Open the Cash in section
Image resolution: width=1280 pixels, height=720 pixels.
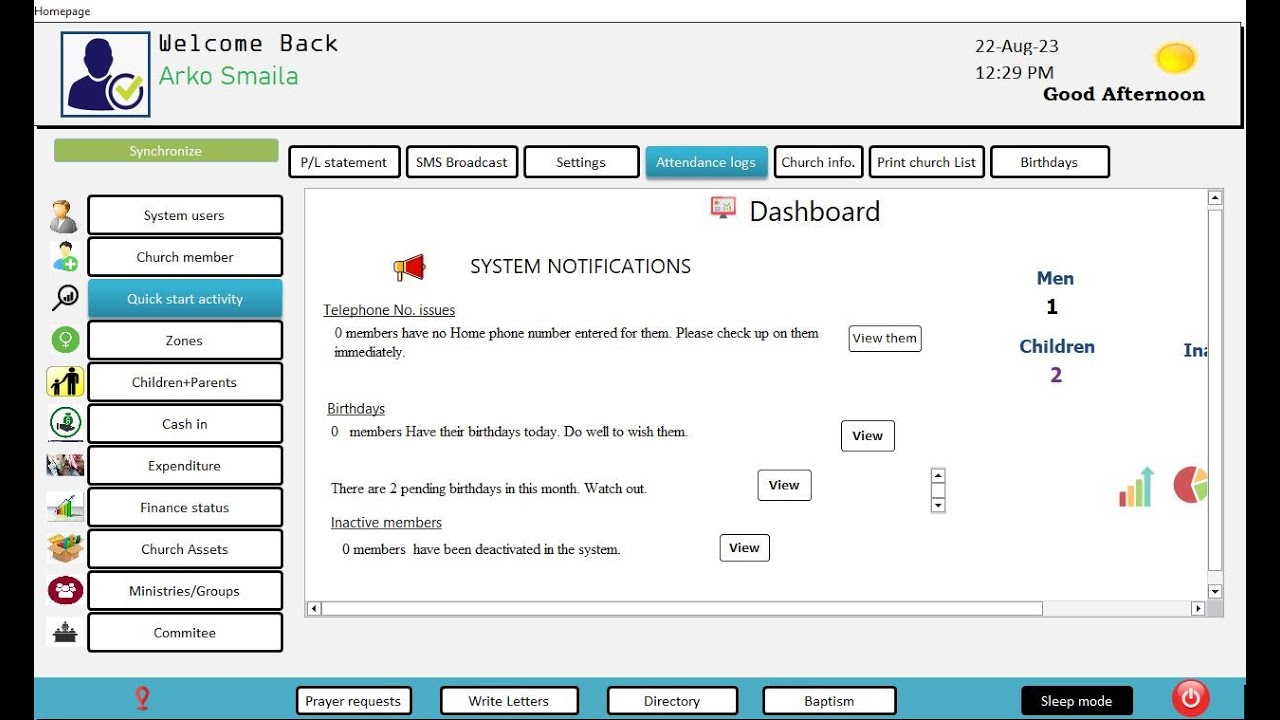pos(185,424)
